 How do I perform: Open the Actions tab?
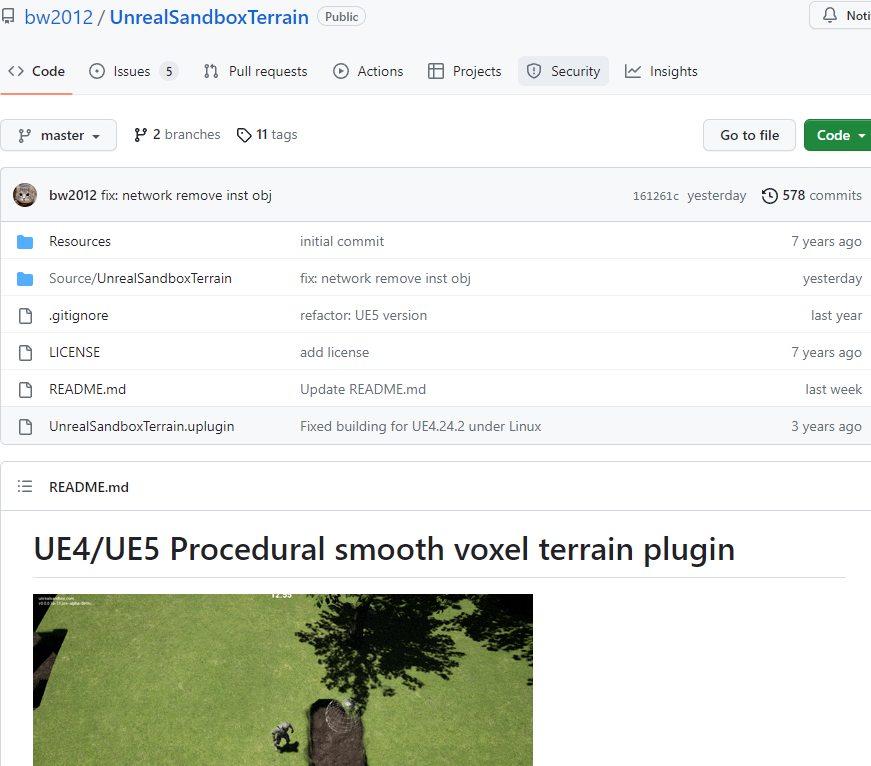click(x=368, y=71)
